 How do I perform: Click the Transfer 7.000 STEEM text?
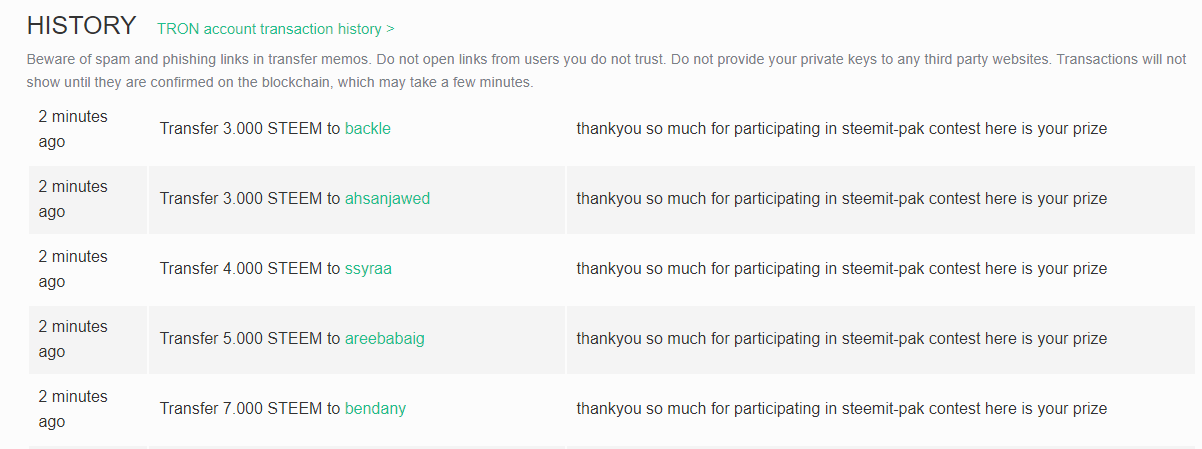pyautogui.click(x=240, y=409)
